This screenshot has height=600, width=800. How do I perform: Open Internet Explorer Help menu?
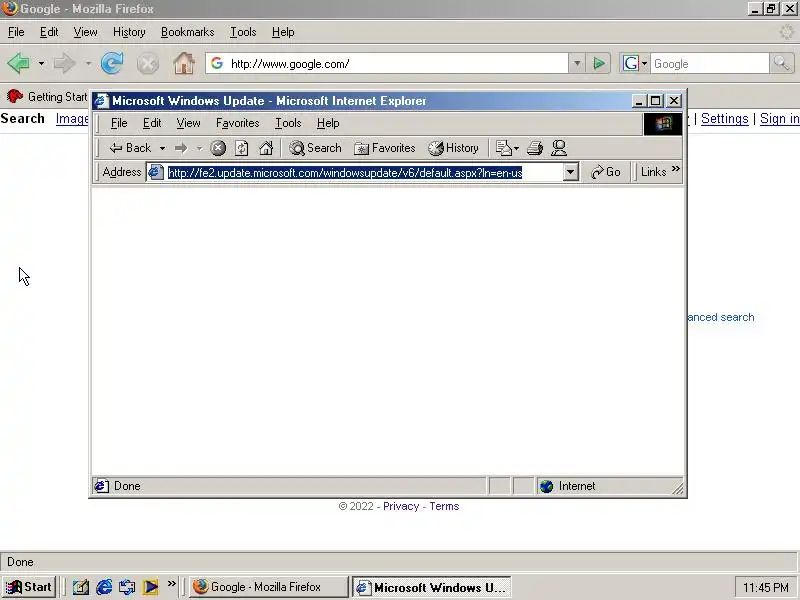point(328,123)
